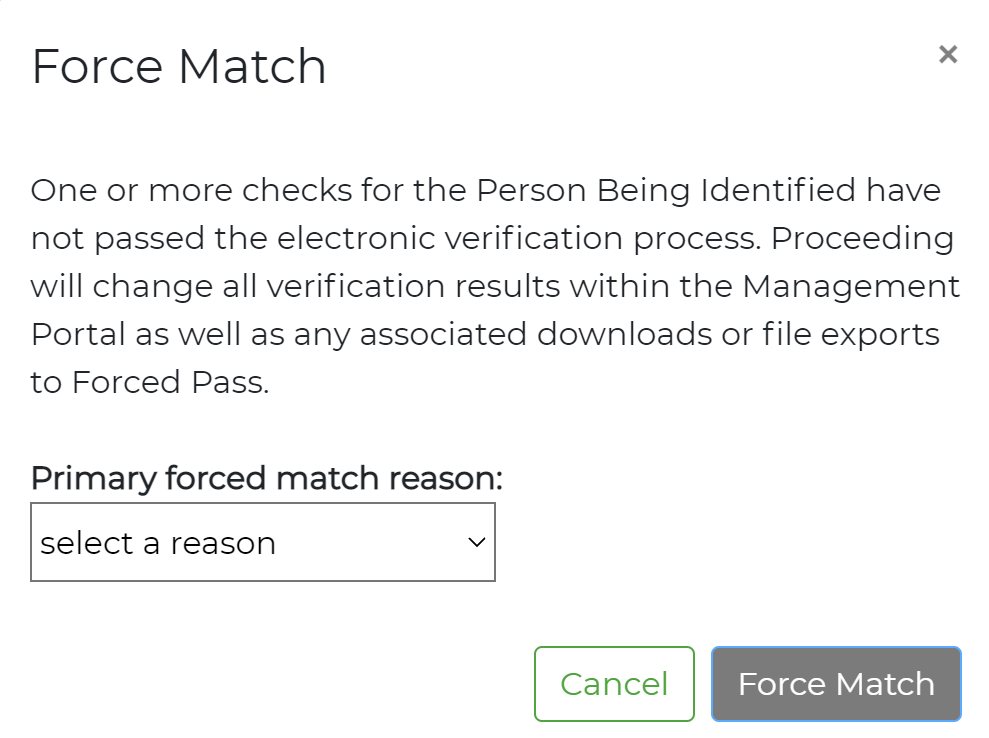Click the X icon to dismiss the dialog
The image size is (989, 738).
tap(948, 55)
